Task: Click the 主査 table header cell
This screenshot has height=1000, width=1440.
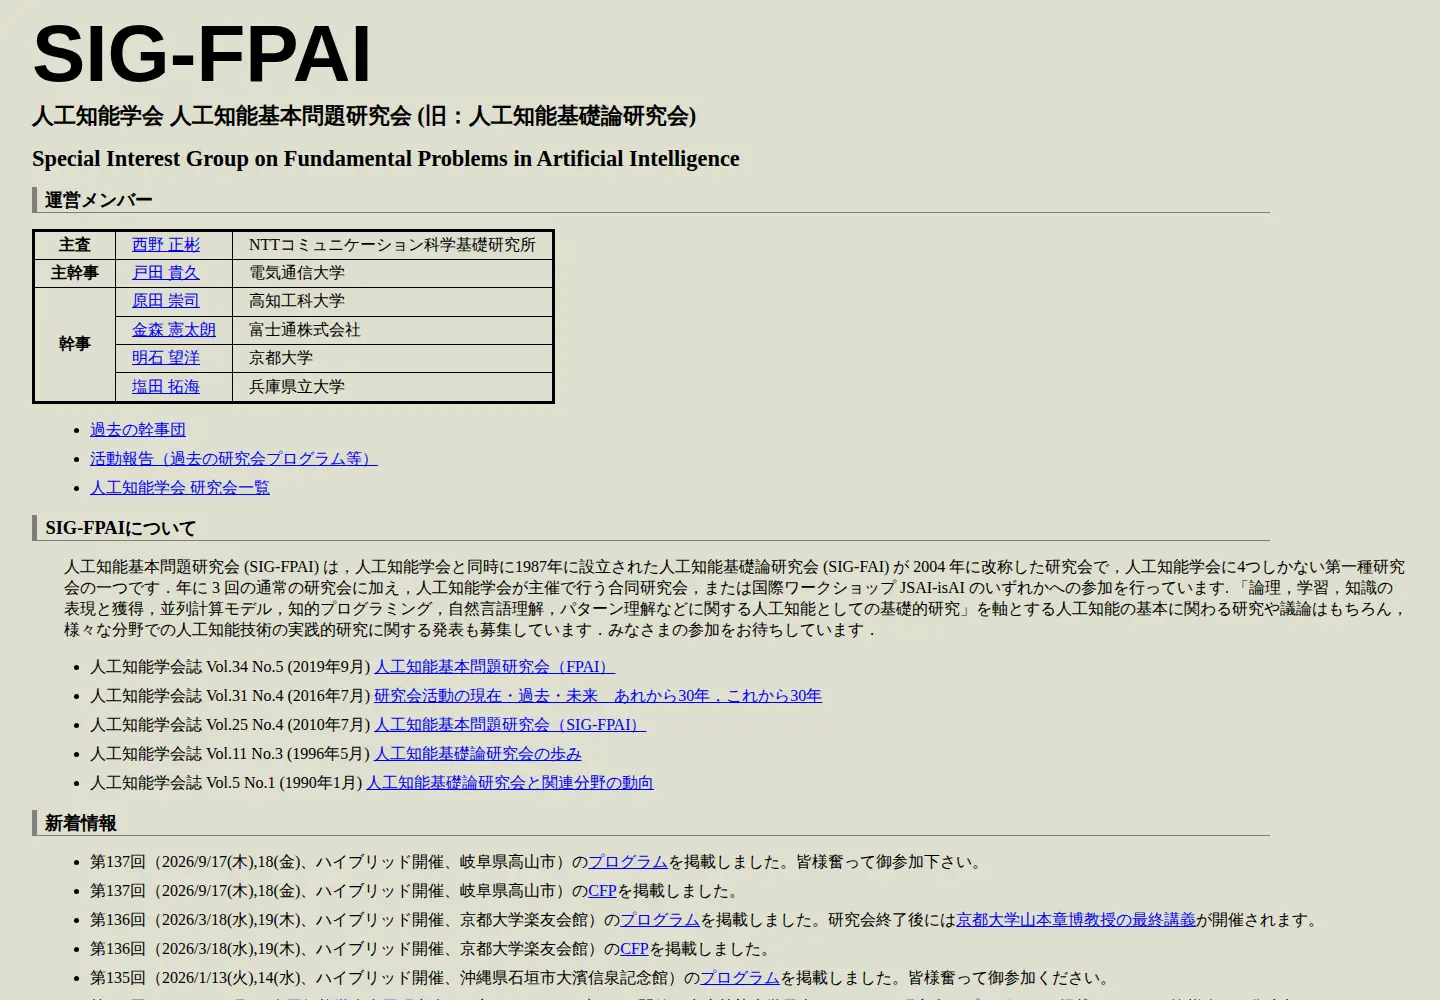Action: (x=75, y=245)
